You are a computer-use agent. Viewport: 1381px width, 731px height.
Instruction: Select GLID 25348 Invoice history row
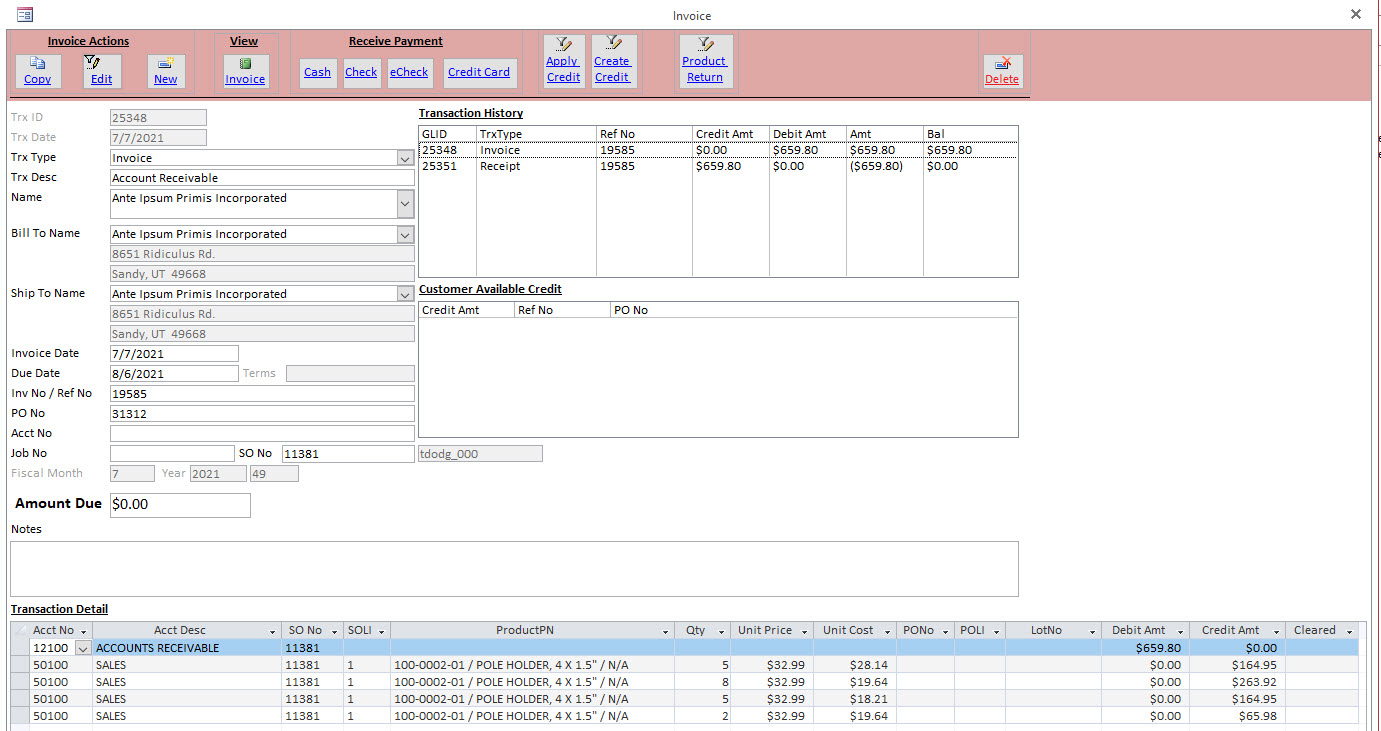[718, 150]
